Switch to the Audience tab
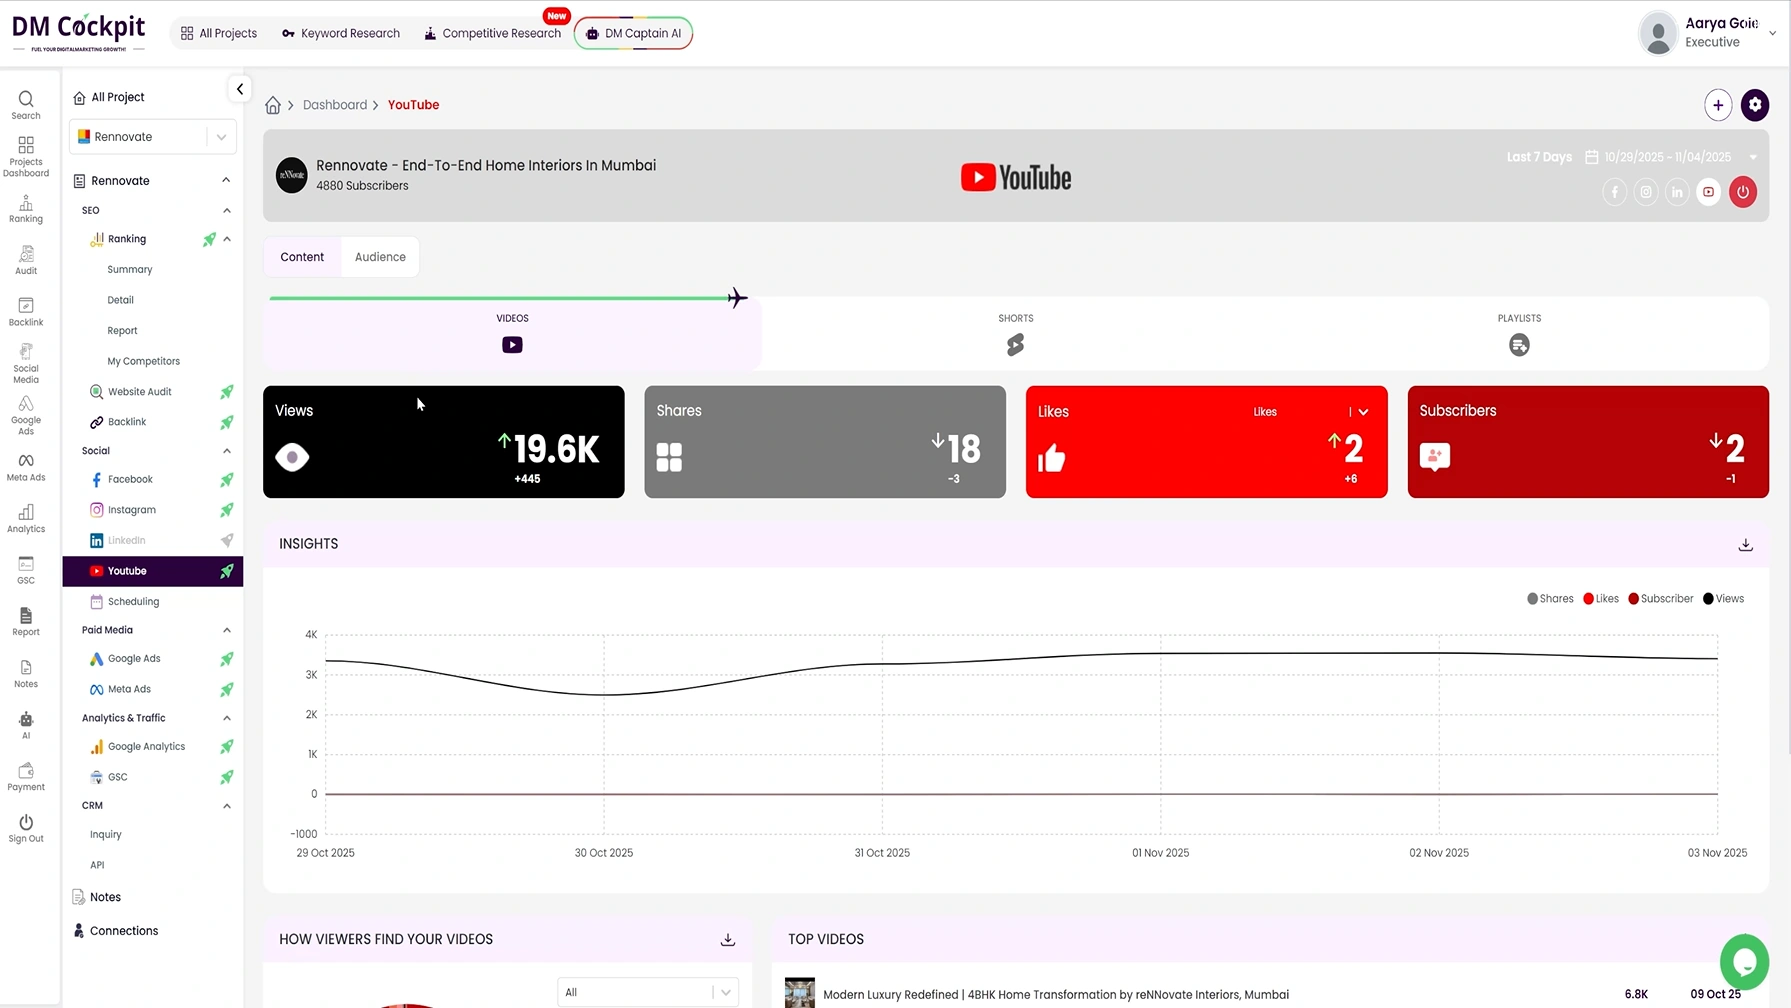The image size is (1791, 1008). pos(380,256)
